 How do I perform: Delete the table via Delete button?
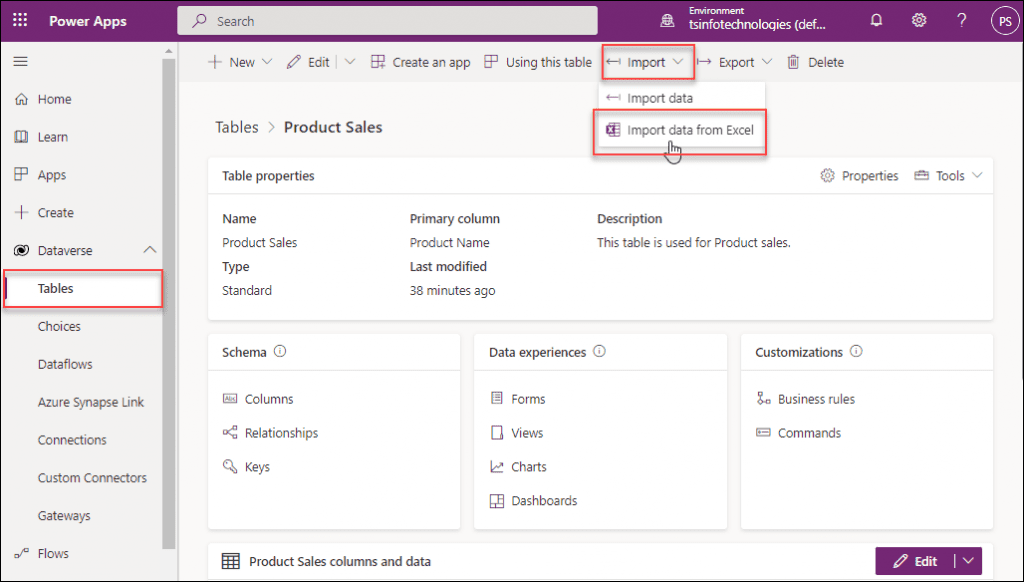pyautogui.click(x=816, y=62)
